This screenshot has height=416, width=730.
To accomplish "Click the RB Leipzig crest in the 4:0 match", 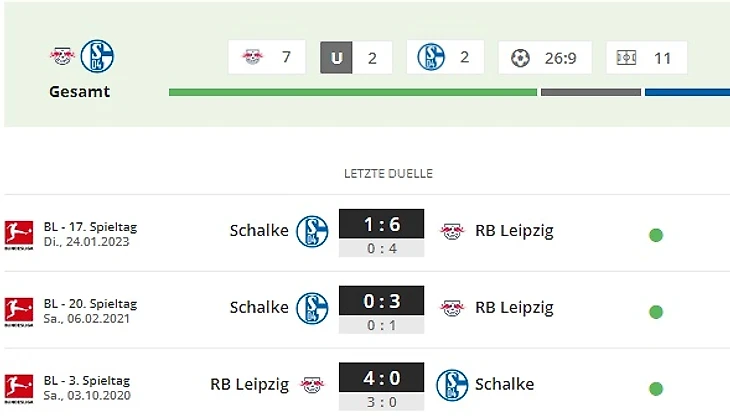I will click(x=313, y=384).
